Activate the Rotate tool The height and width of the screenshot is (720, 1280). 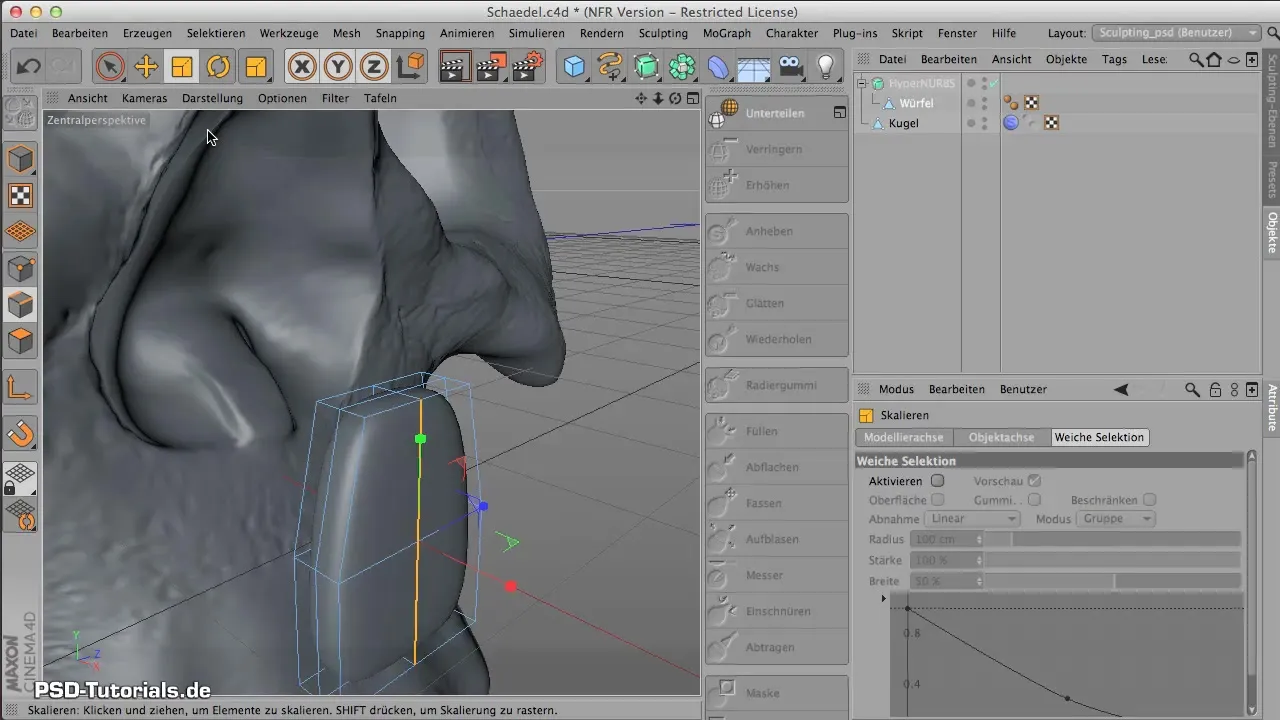pyautogui.click(x=218, y=67)
